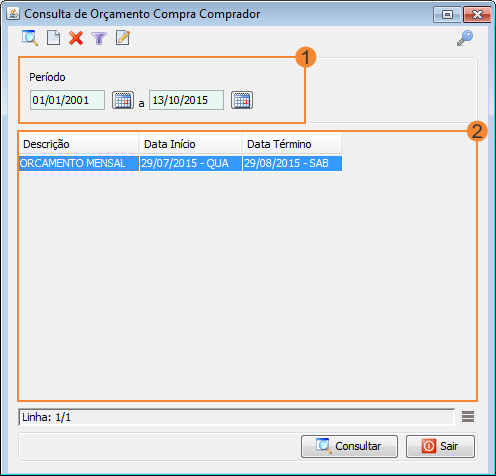Click the key icon at top right
The height and width of the screenshot is (476, 496).
465,38
